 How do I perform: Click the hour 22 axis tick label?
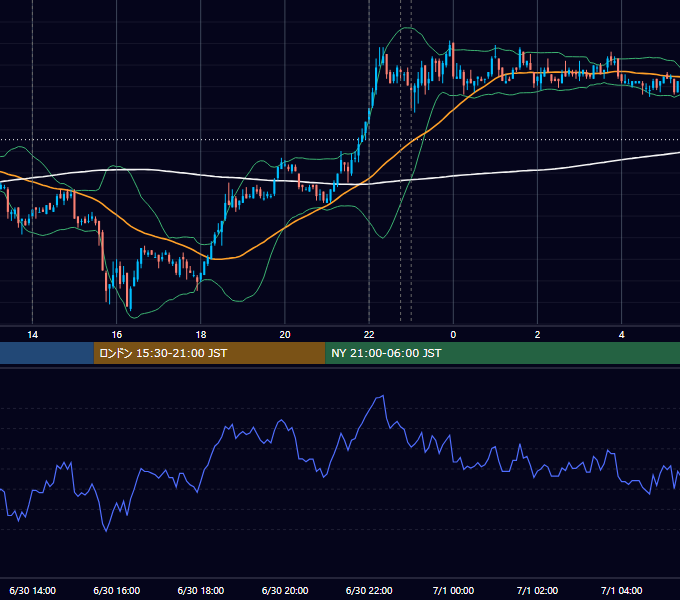[x=369, y=335]
